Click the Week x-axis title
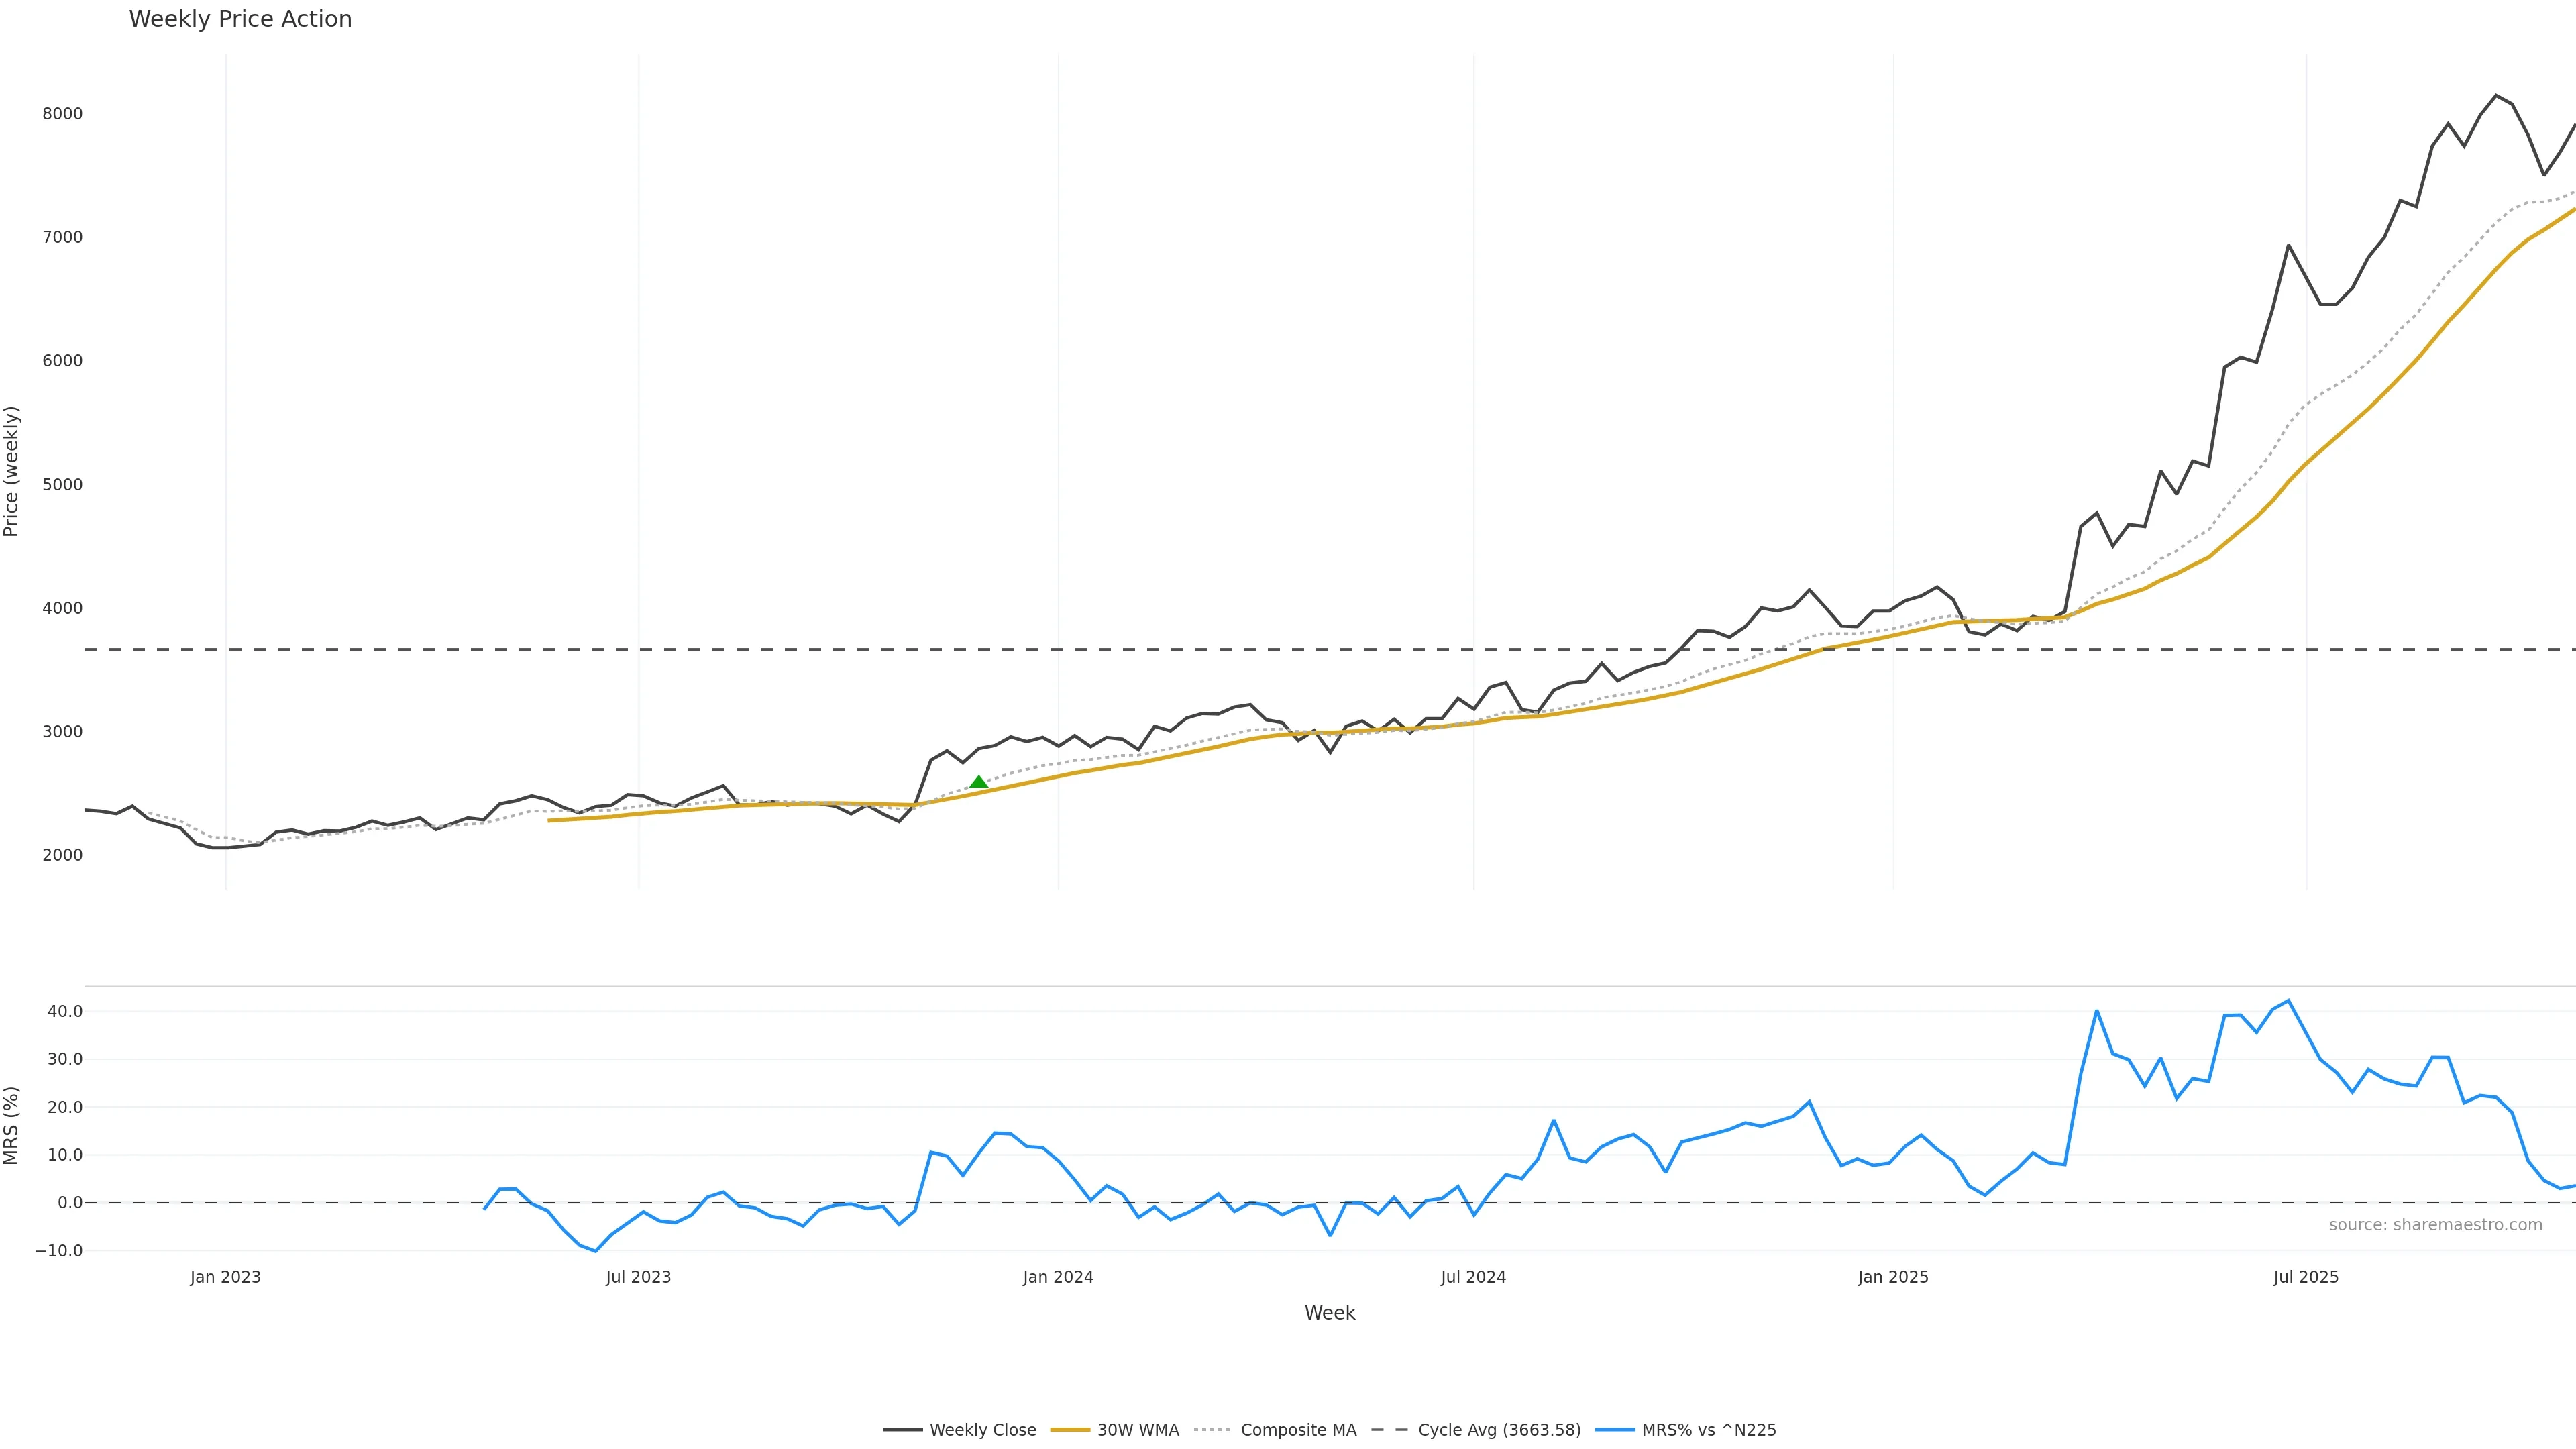Viewport: 2576px width, 1449px height. click(x=1329, y=1313)
